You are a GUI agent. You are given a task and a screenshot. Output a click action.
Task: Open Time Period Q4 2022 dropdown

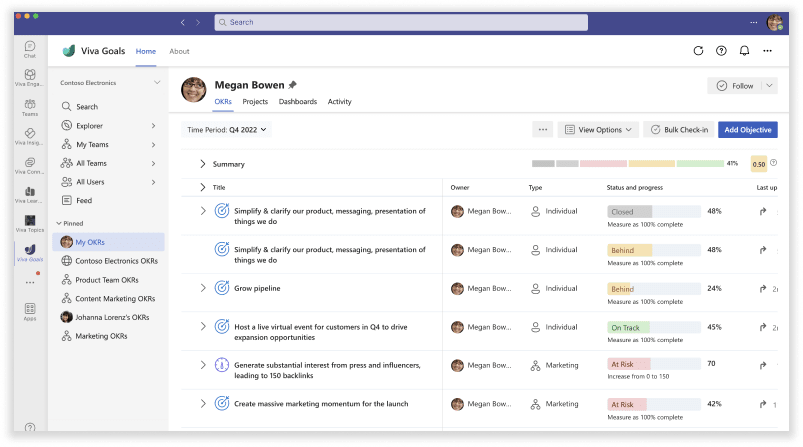(x=226, y=130)
